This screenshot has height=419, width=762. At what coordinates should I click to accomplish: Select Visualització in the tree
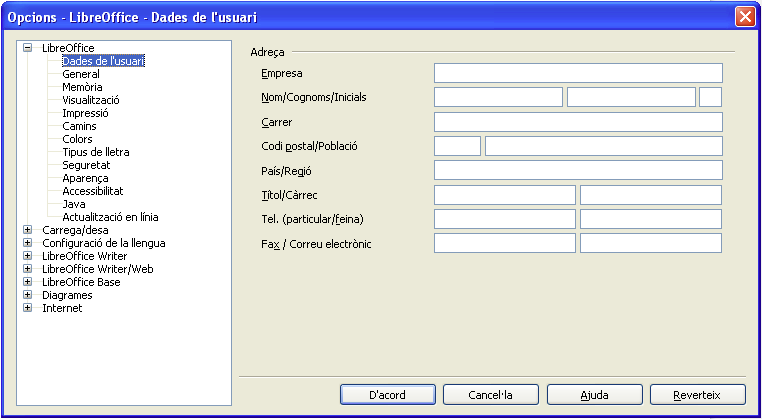coord(91,100)
